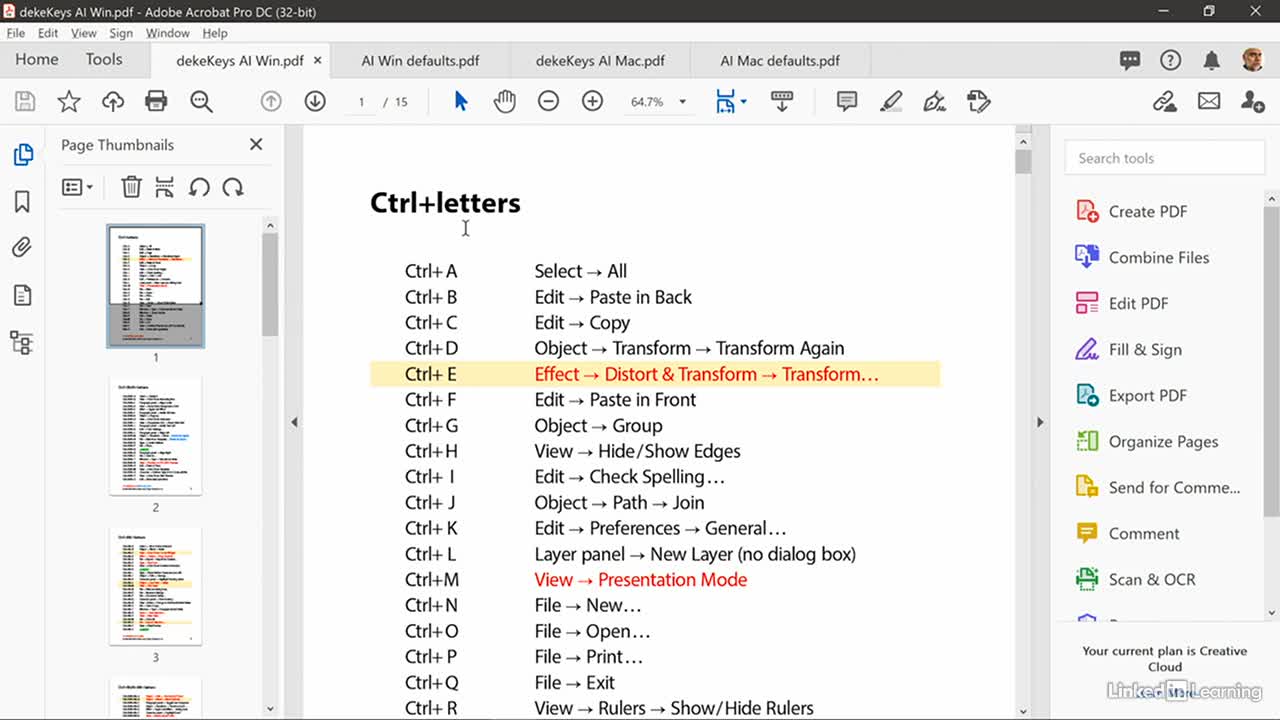Image resolution: width=1280 pixels, height=720 pixels.
Task: Open the Window menu
Action: click(x=168, y=33)
